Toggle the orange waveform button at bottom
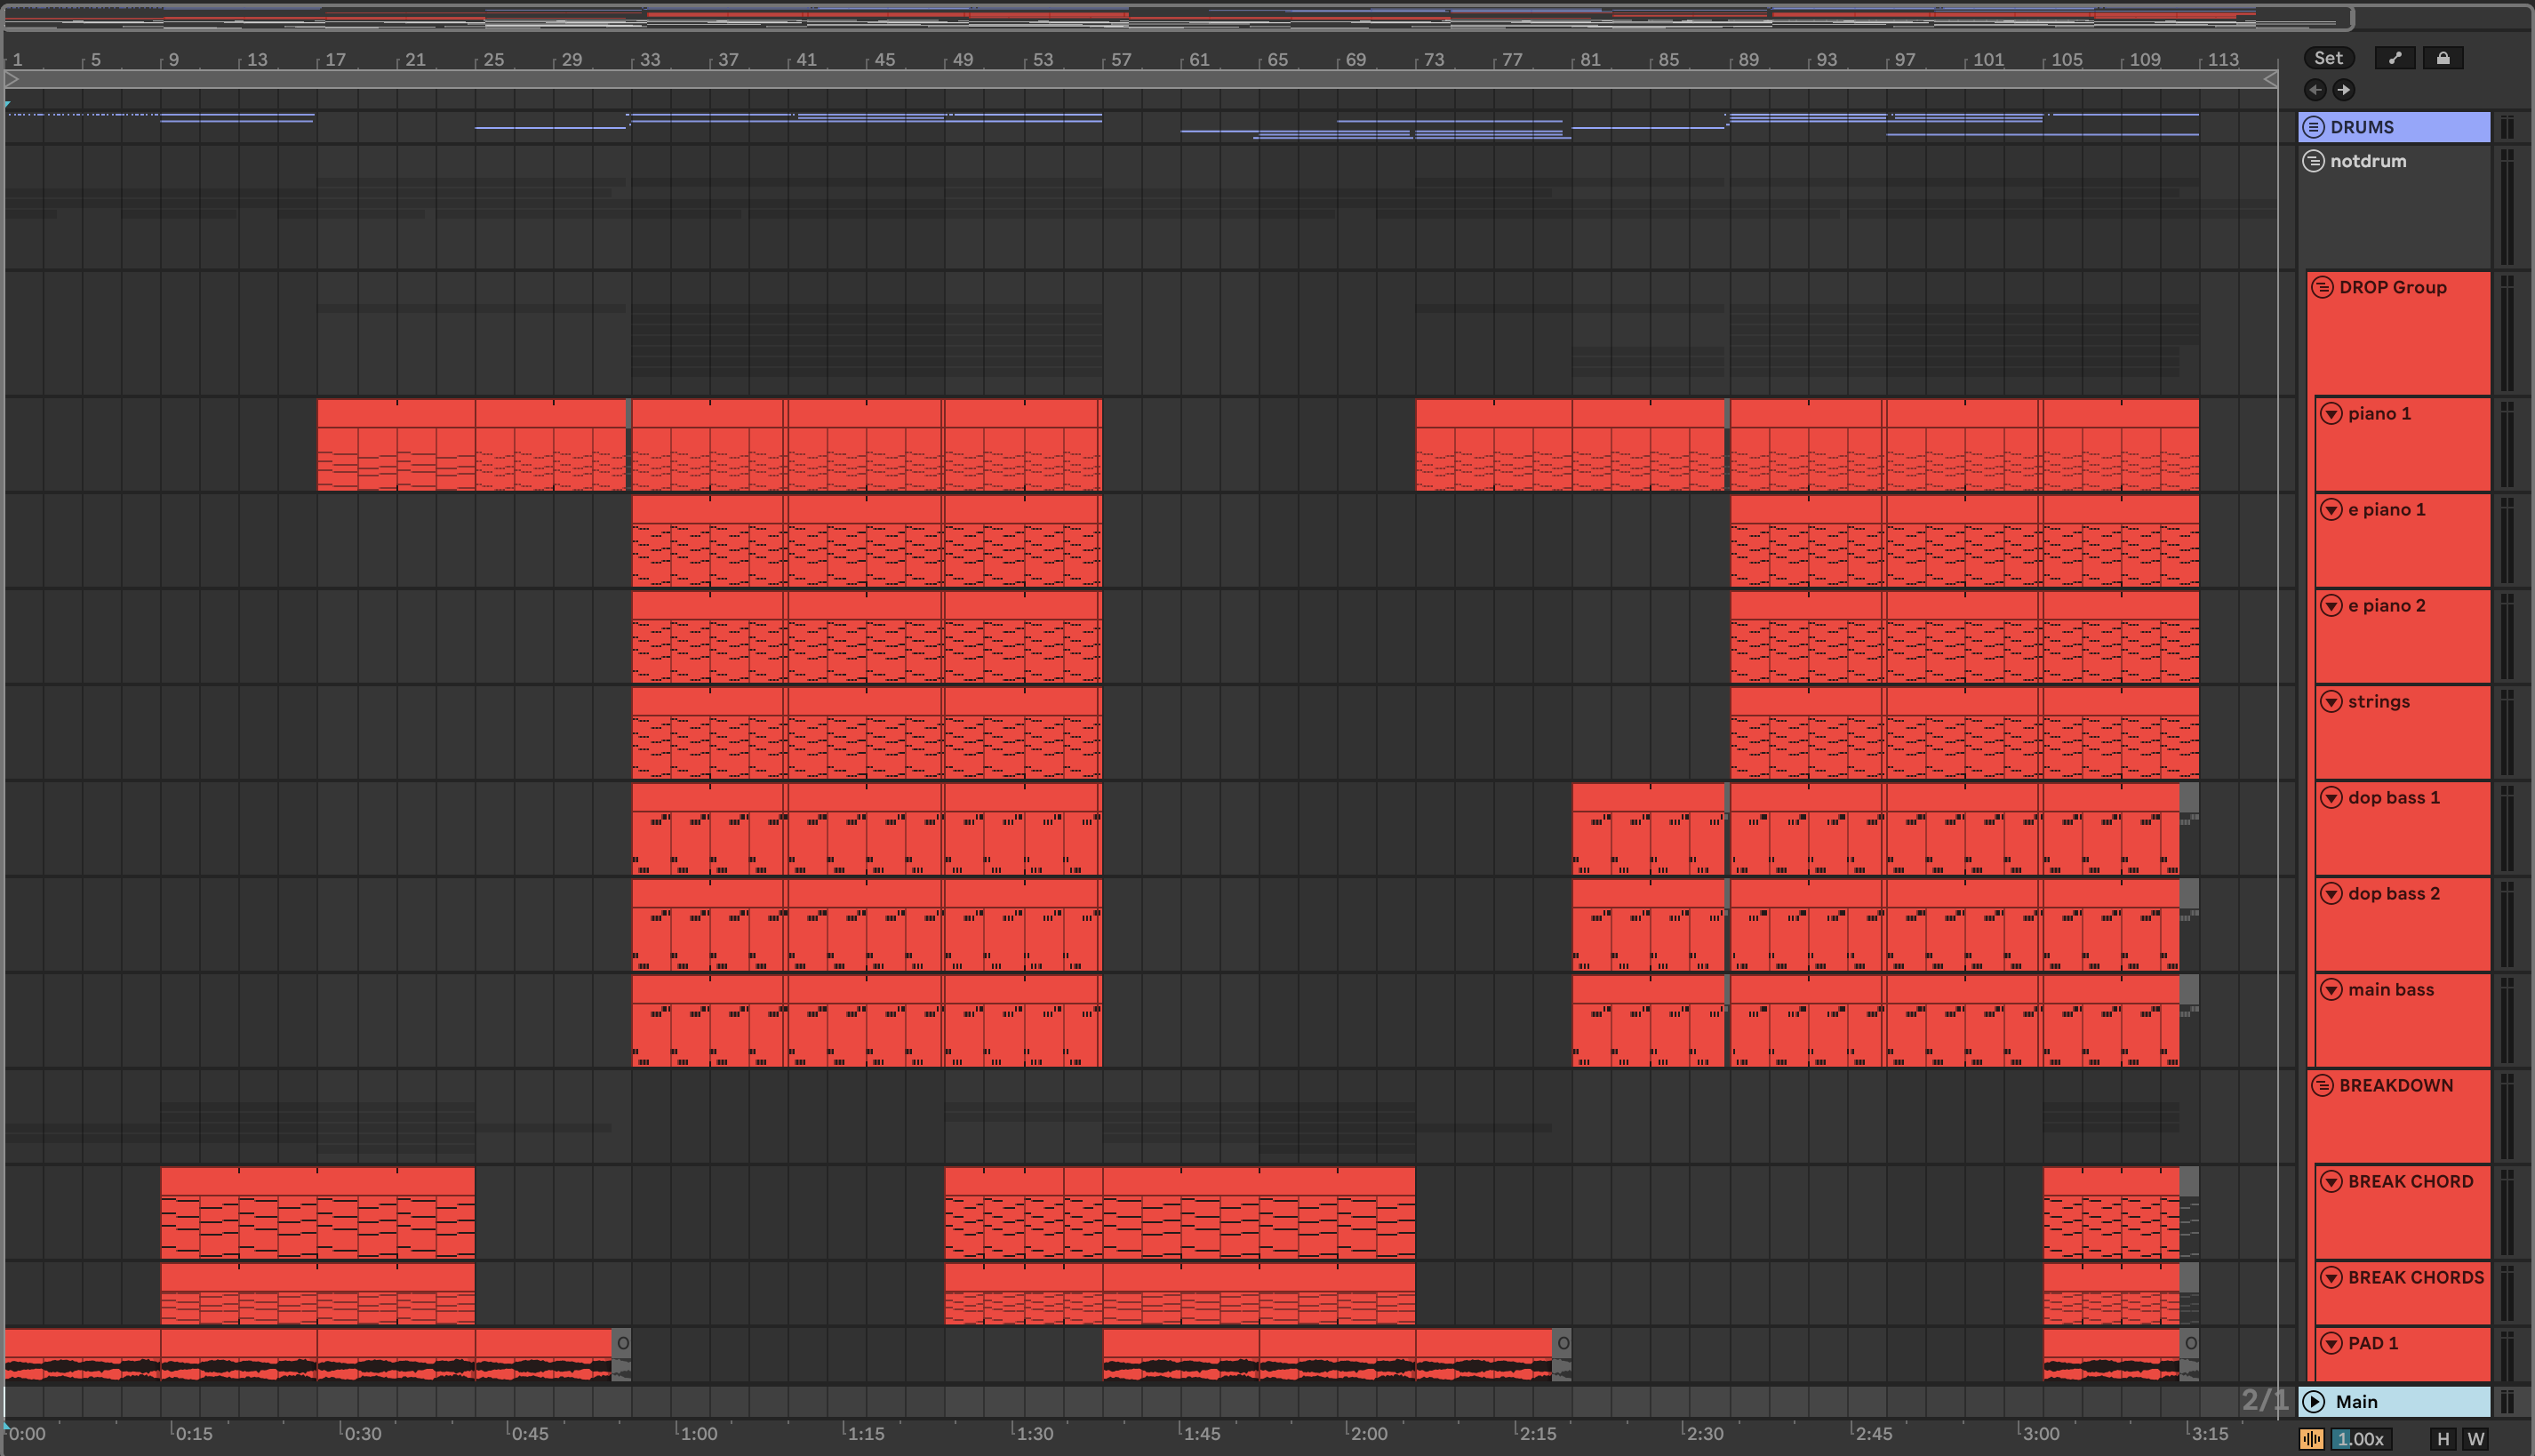Viewport: 2535px width, 1456px height. coord(2311,1439)
